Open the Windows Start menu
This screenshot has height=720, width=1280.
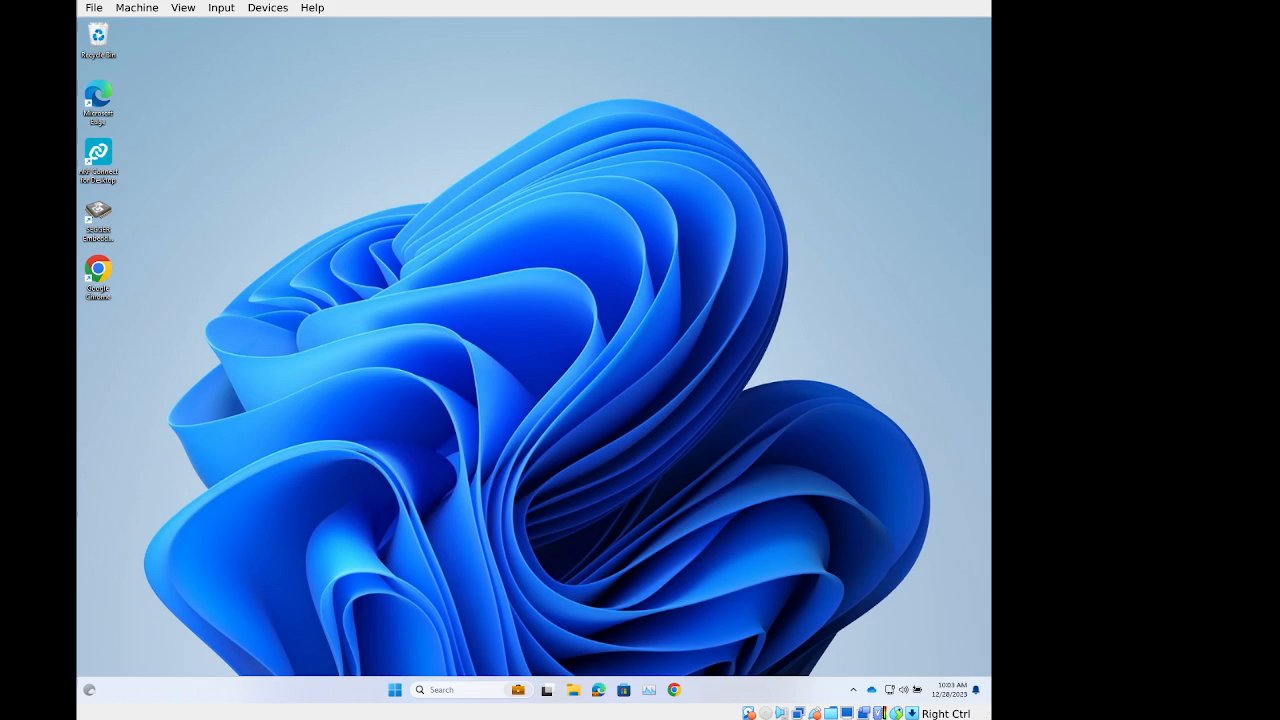pyautogui.click(x=395, y=690)
